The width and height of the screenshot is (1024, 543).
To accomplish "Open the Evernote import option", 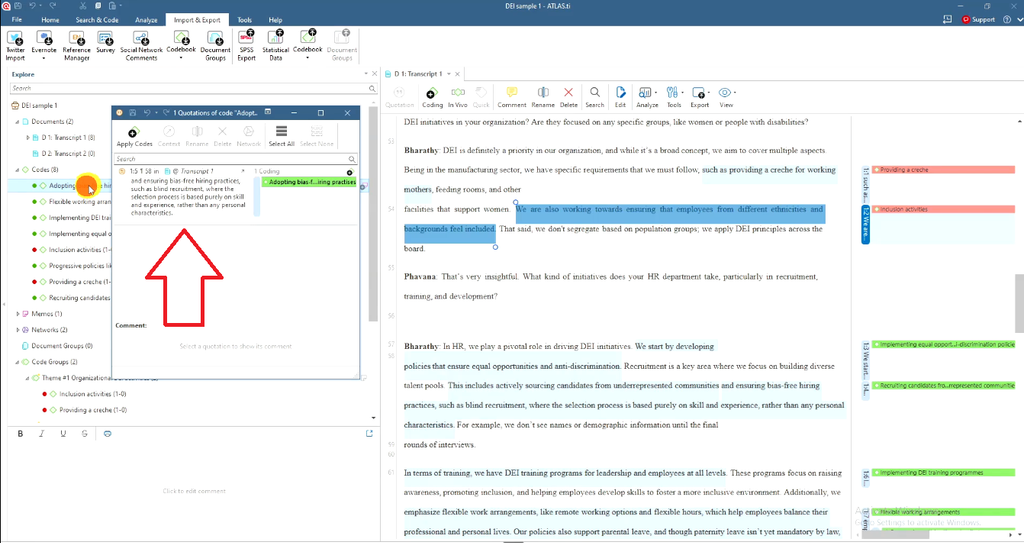I will click(x=44, y=45).
